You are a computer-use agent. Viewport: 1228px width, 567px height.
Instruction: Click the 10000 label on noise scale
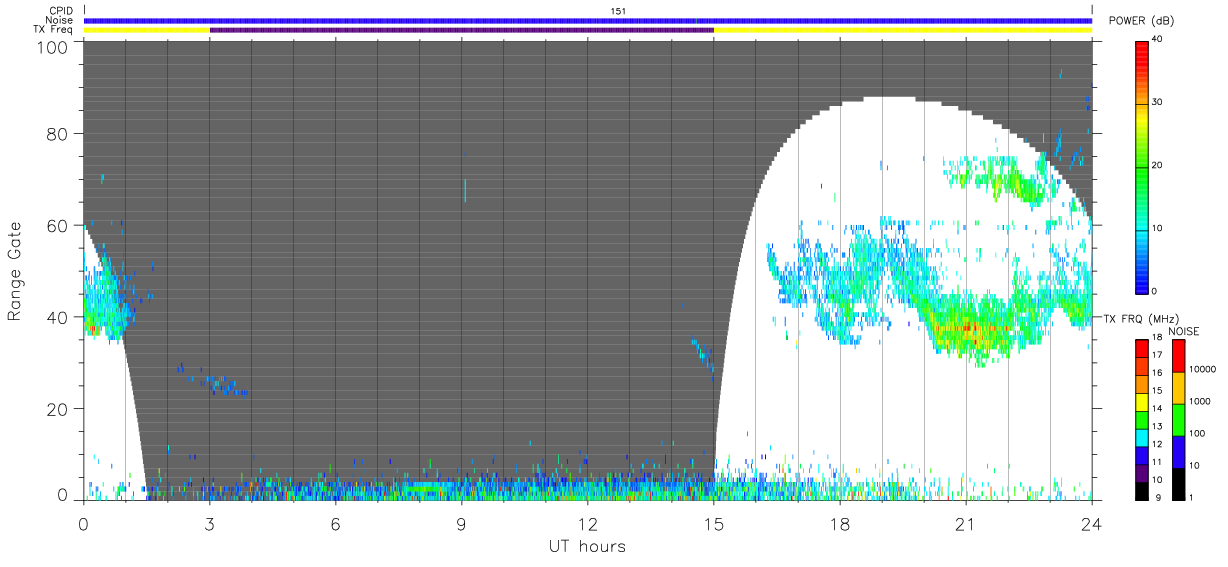point(1200,369)
